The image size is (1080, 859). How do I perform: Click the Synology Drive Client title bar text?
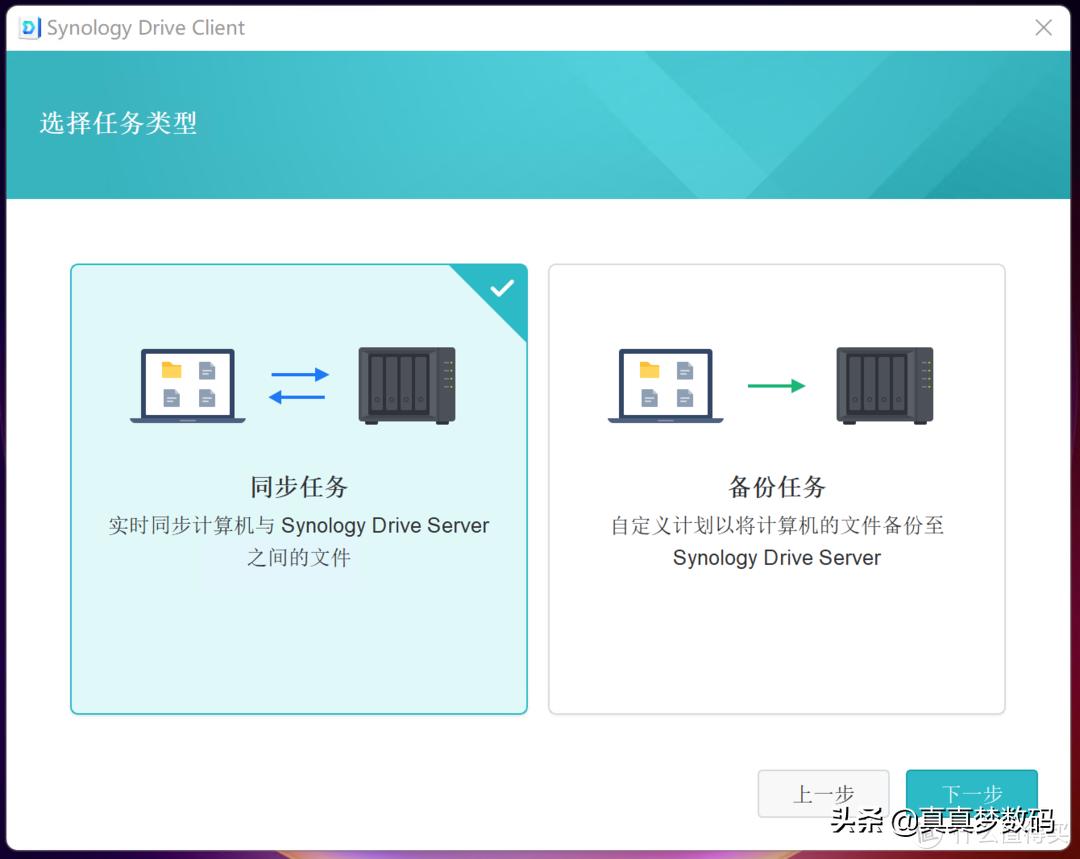pyautogui.click(x=145, y=28)
